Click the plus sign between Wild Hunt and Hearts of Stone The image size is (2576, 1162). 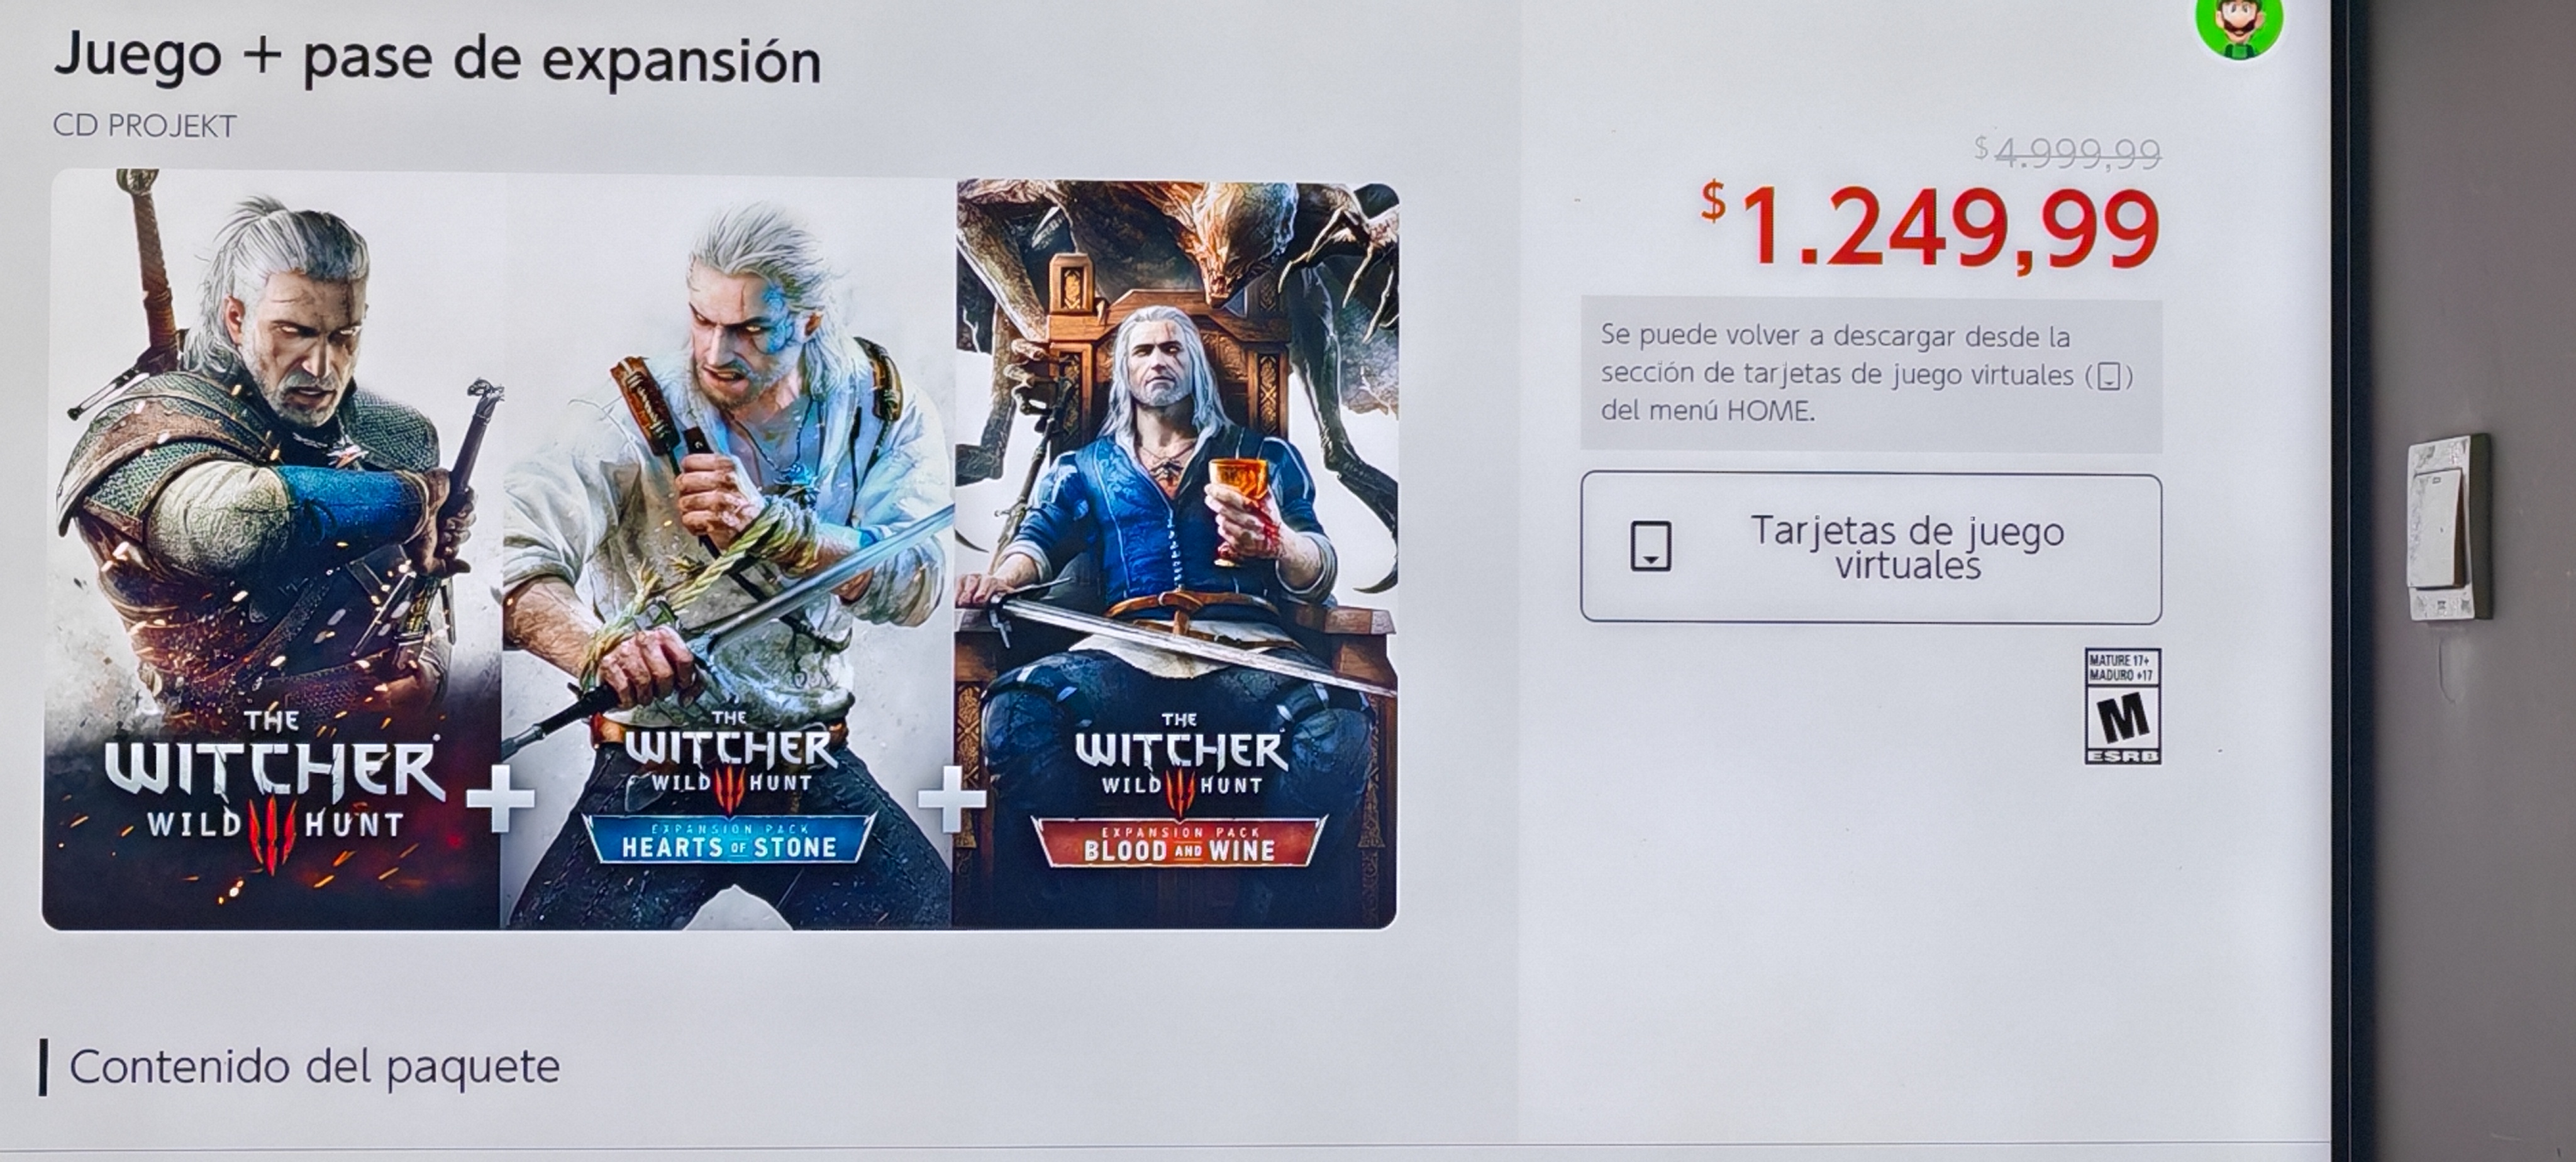click(500, 799)
